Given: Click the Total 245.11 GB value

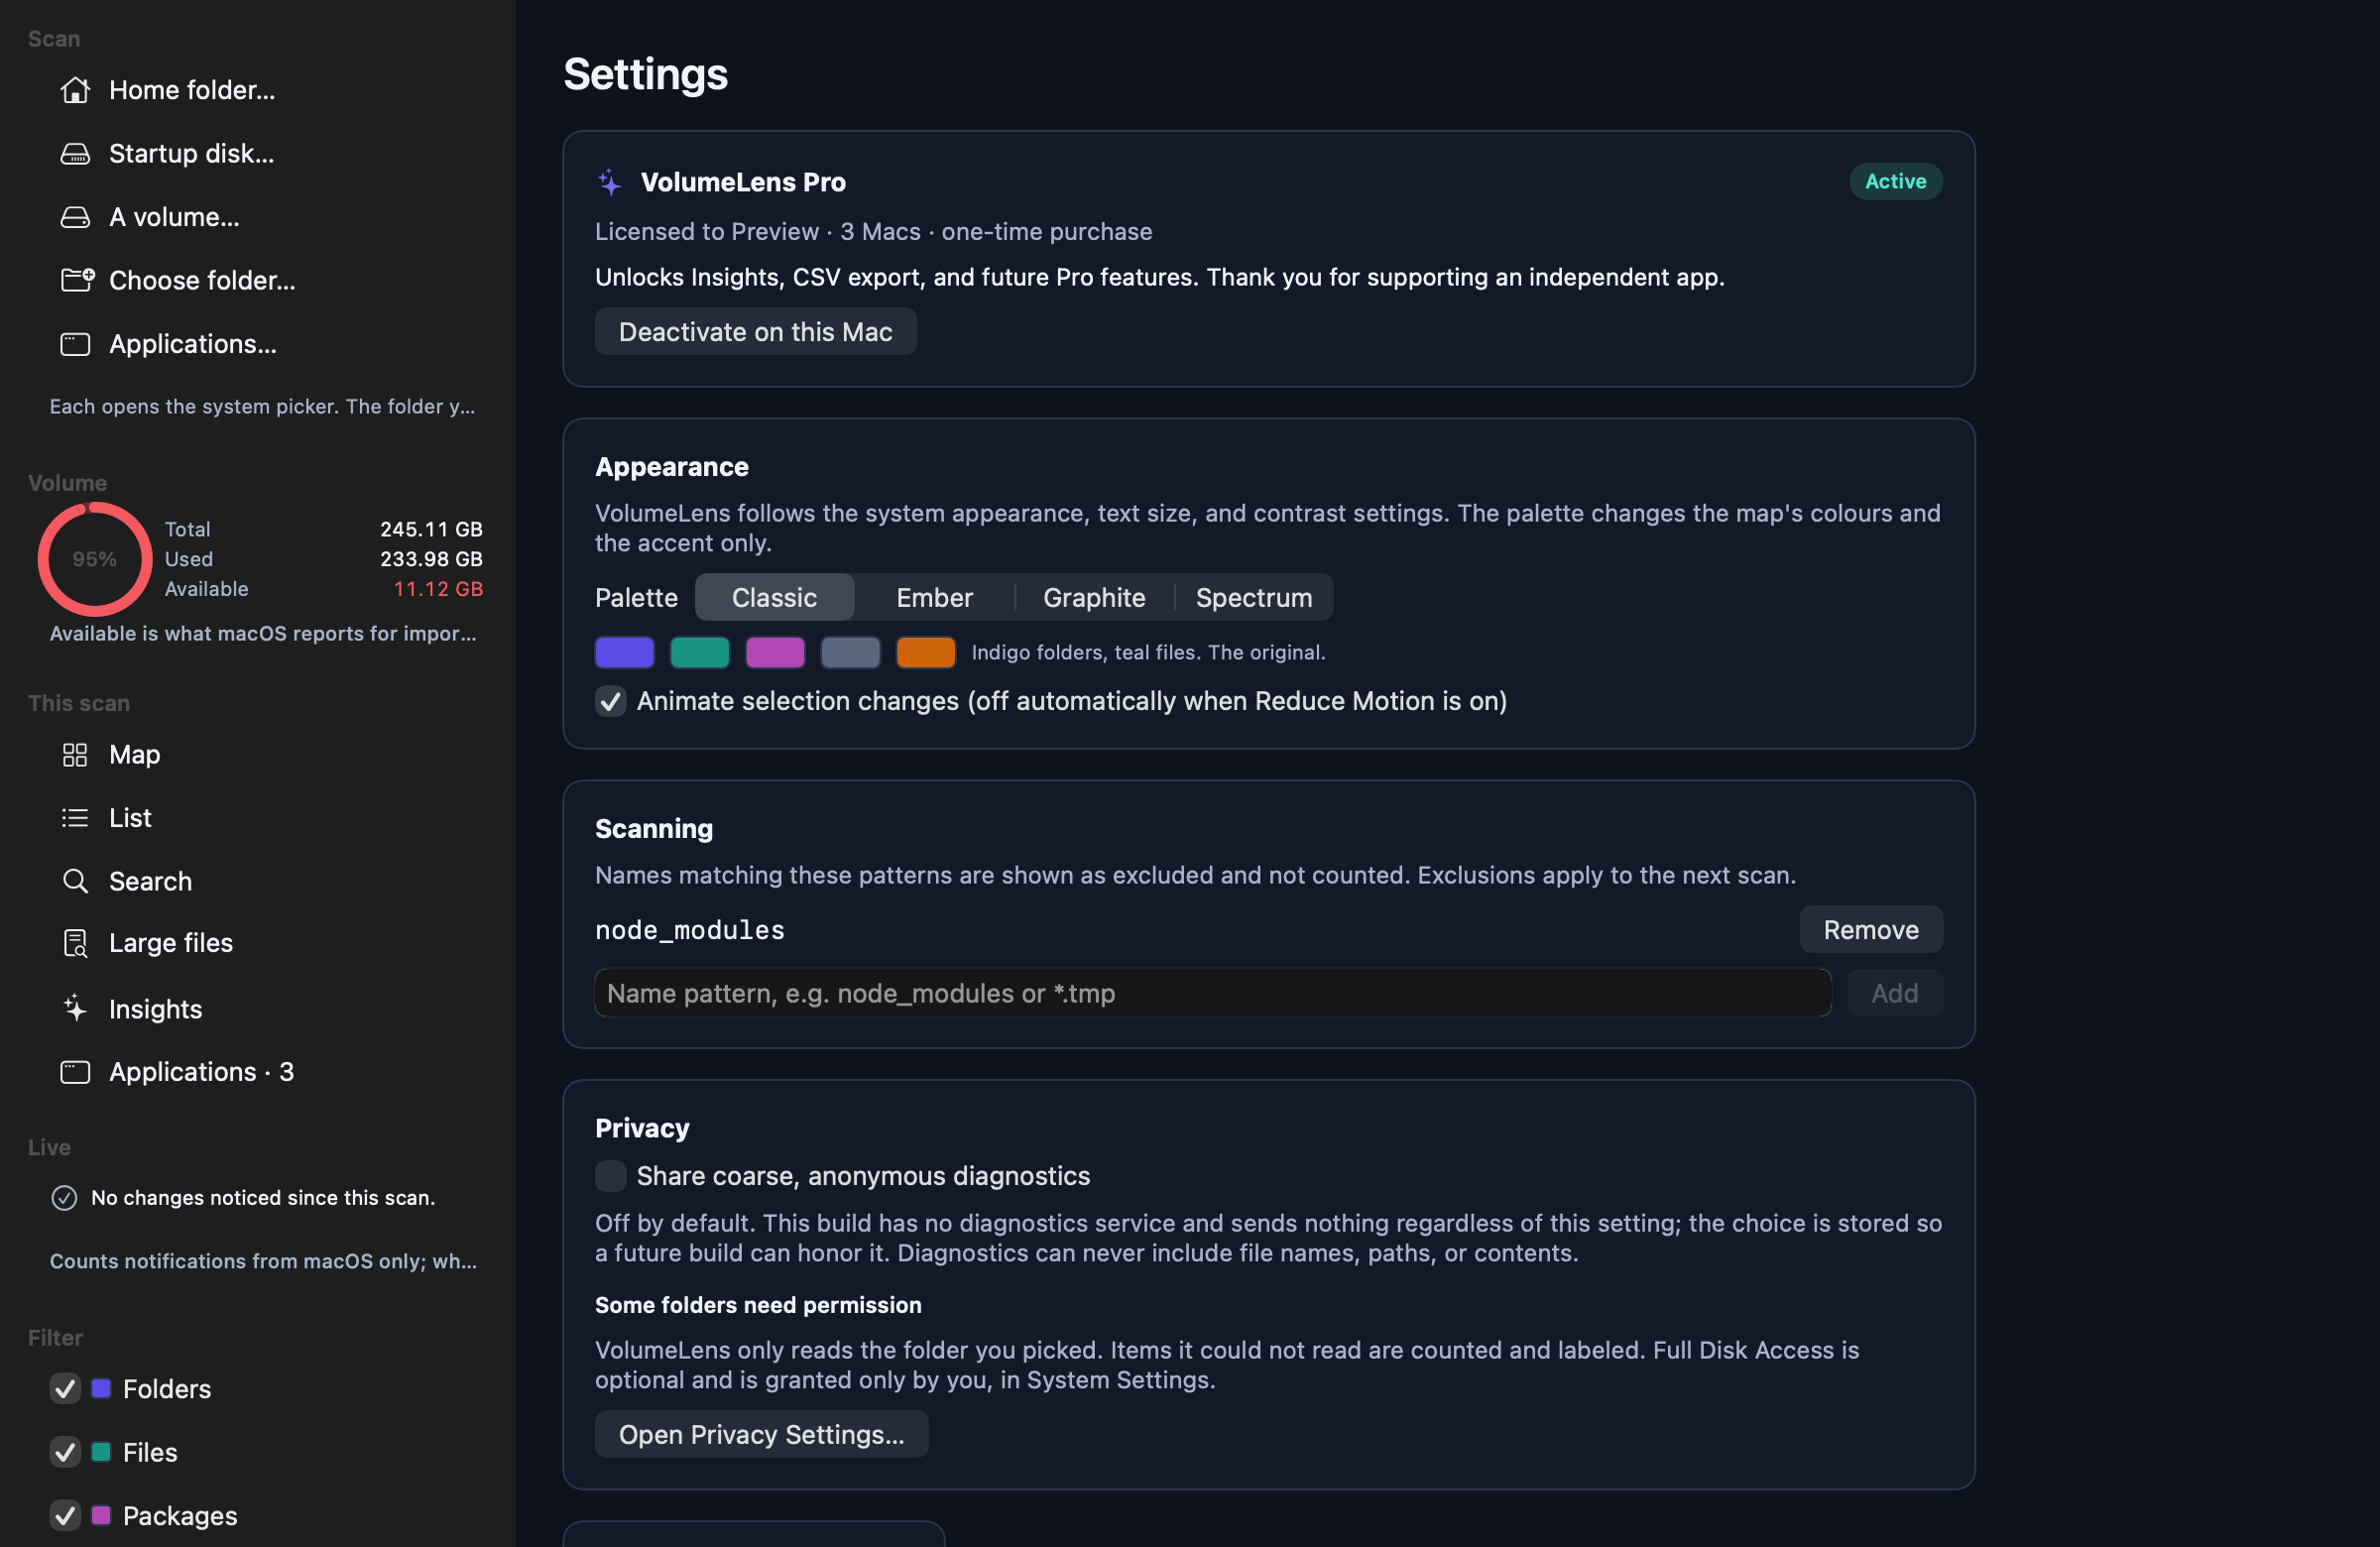Looking at the screenshot, I should coord(431,529).
